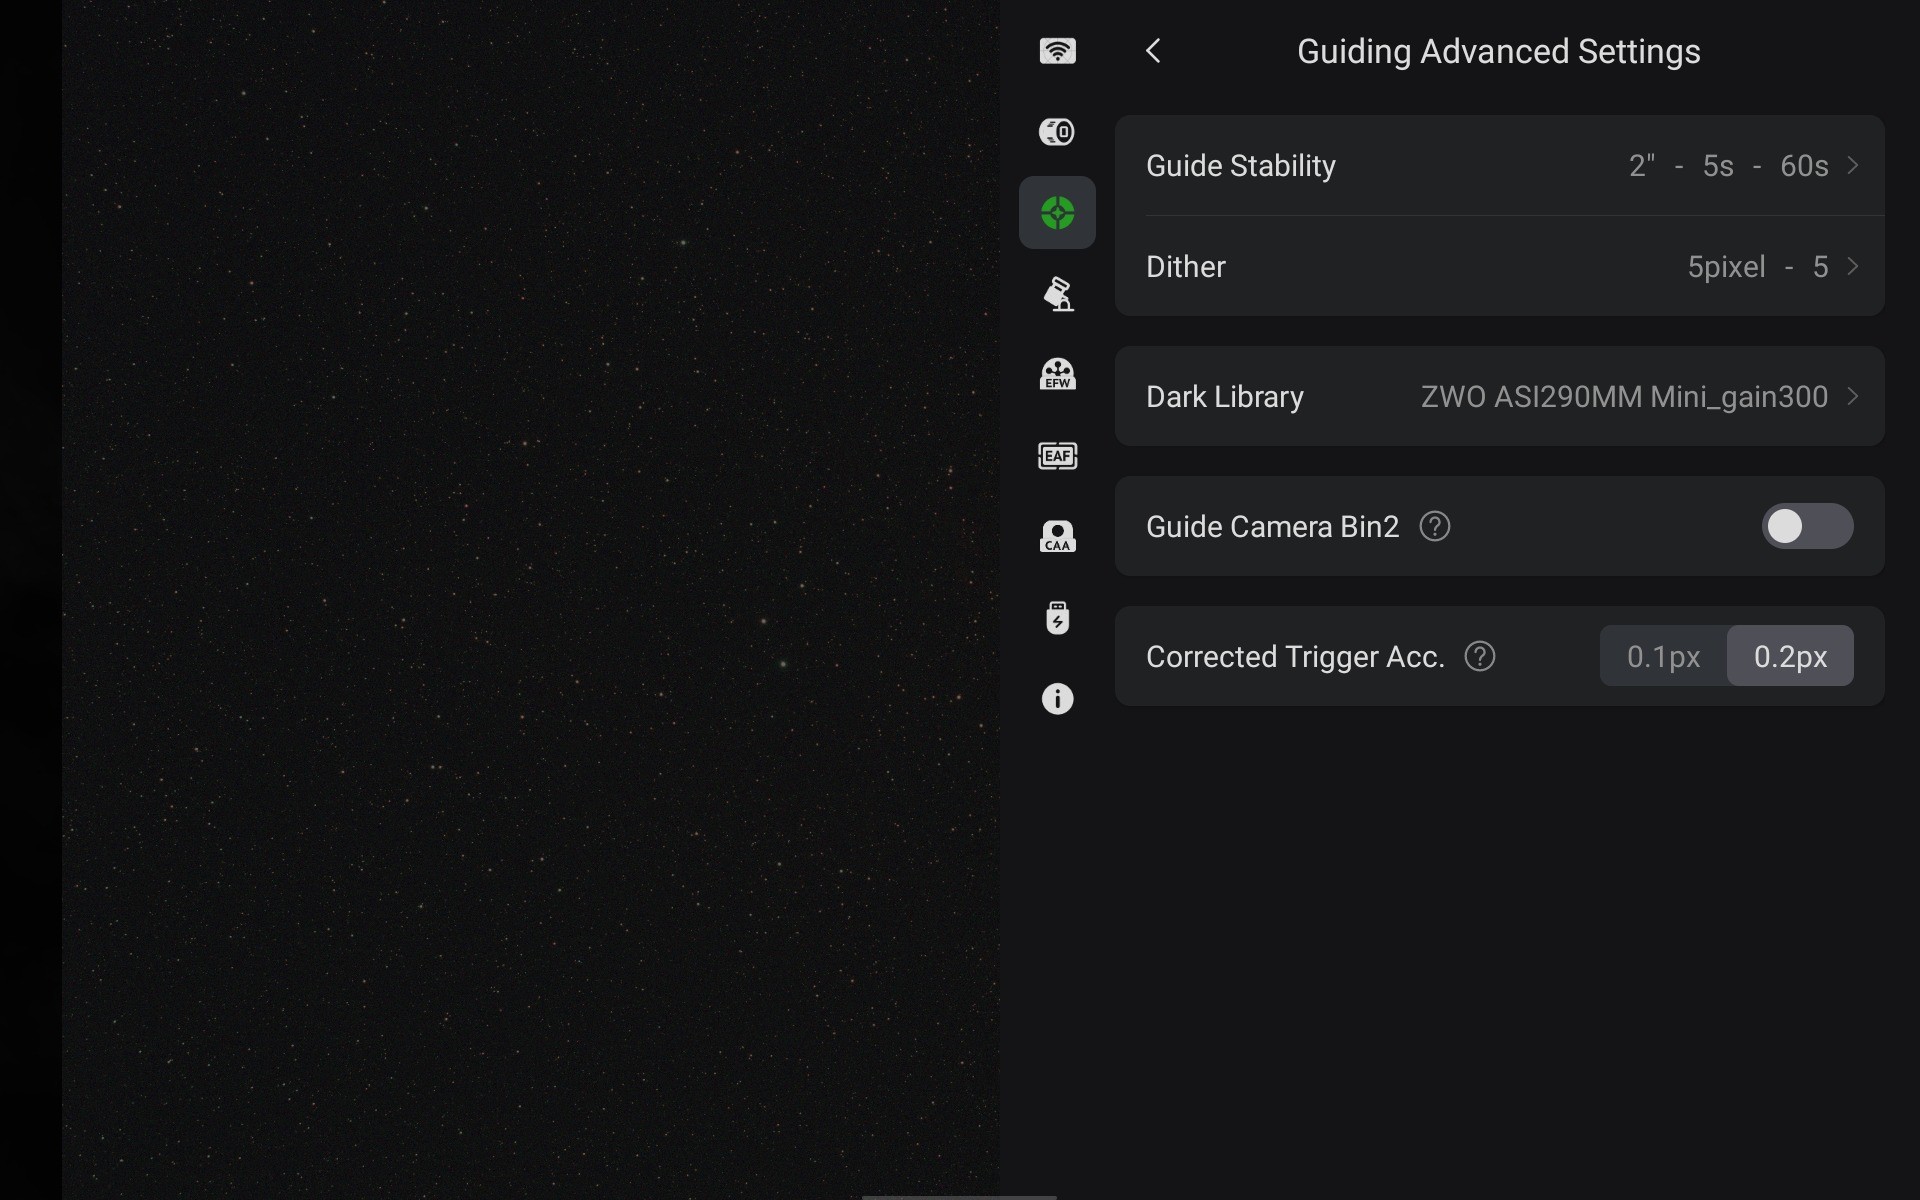Click the star field preview image
The width and height of the screenshot is (1920, 1200).
pos(531,600)
